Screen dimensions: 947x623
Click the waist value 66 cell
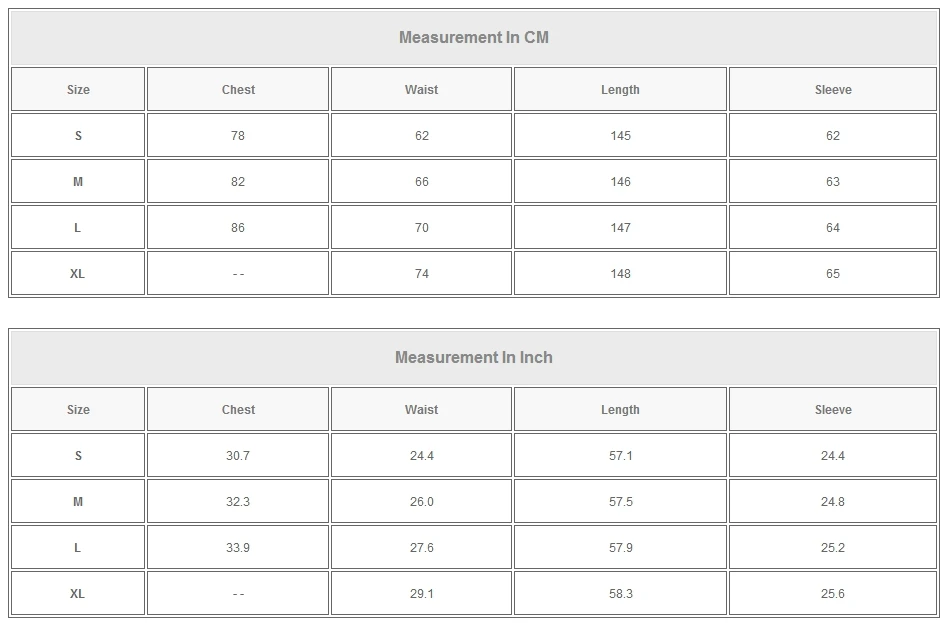coord(421,182)
